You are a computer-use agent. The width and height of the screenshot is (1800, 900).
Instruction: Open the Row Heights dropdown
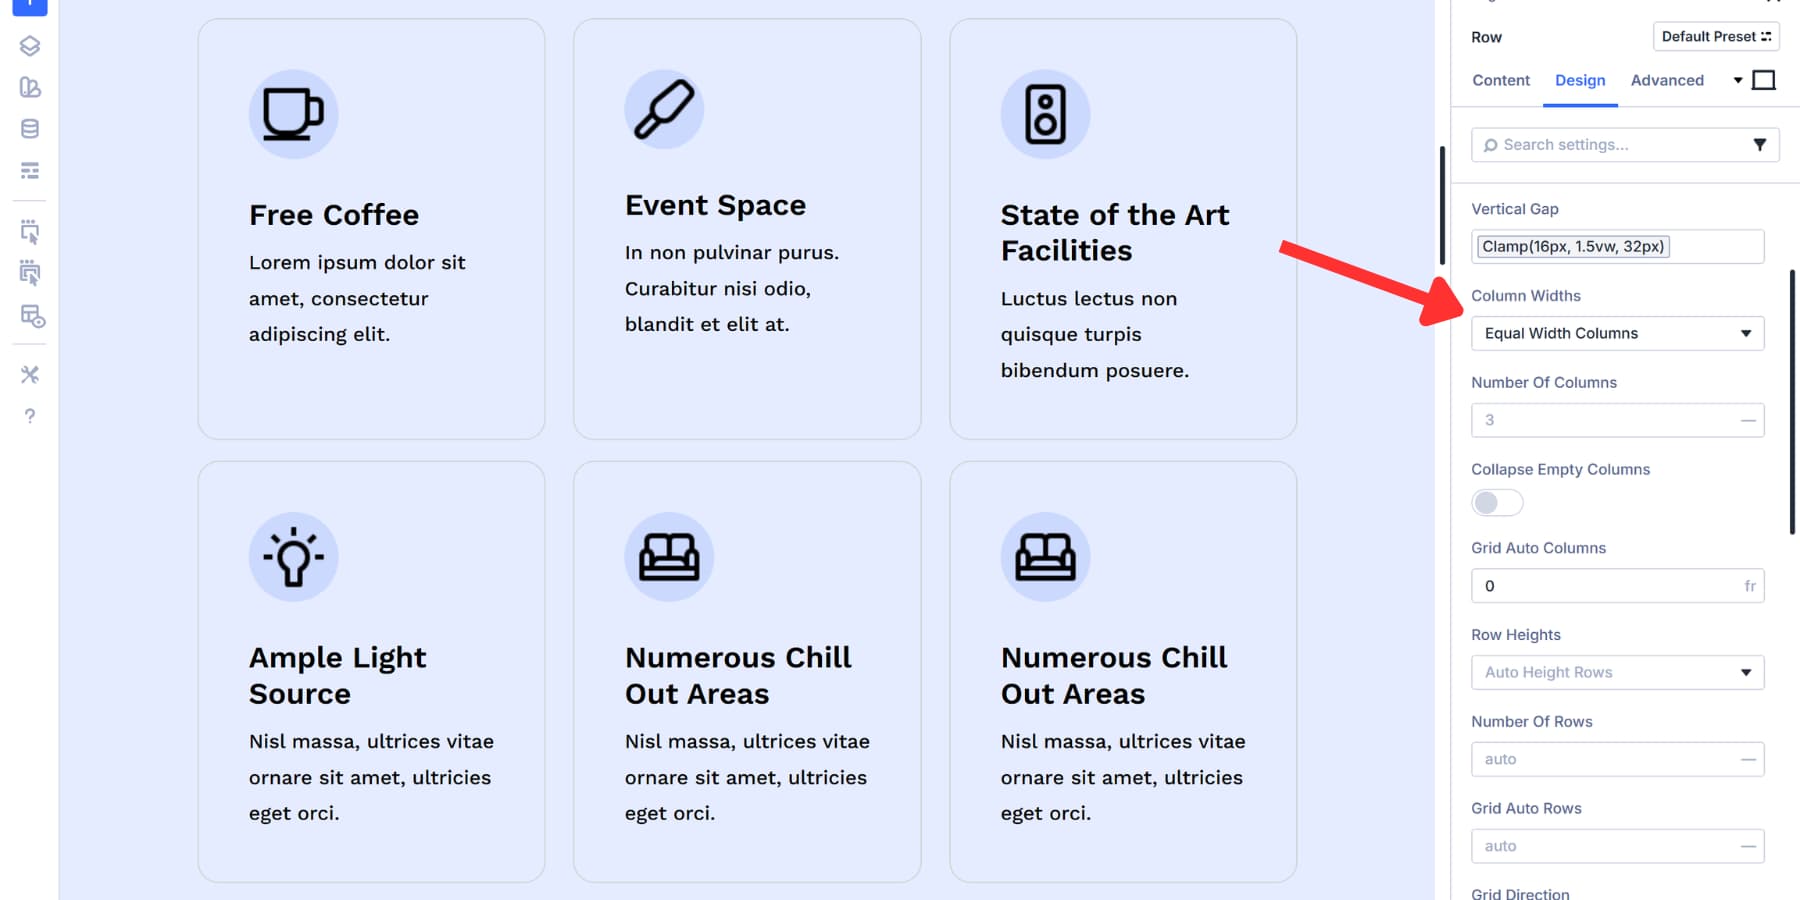pyautogui.click(x=1617, y=672)
